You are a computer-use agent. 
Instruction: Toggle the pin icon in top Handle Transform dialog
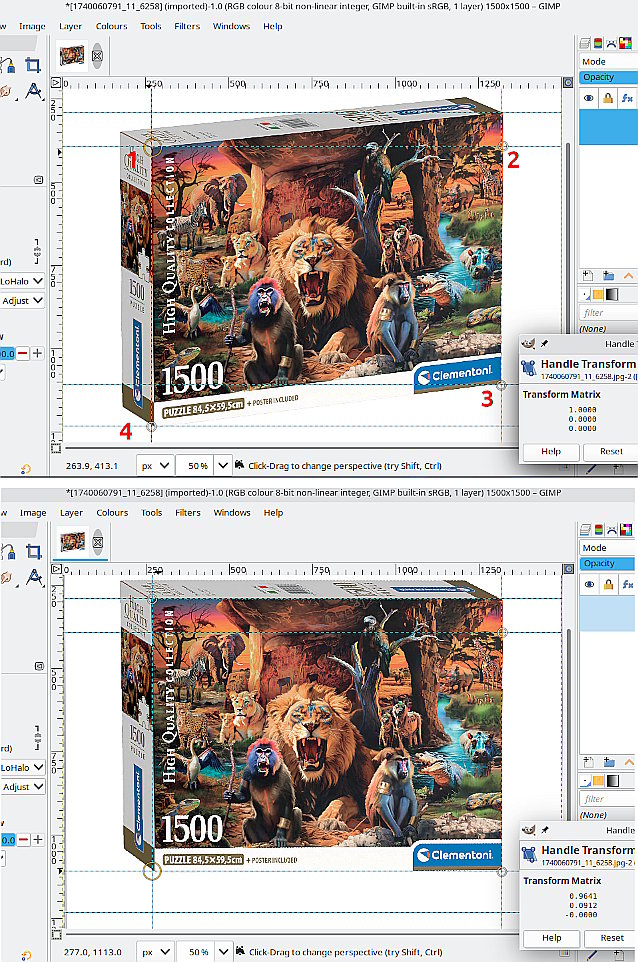(544, 344)
